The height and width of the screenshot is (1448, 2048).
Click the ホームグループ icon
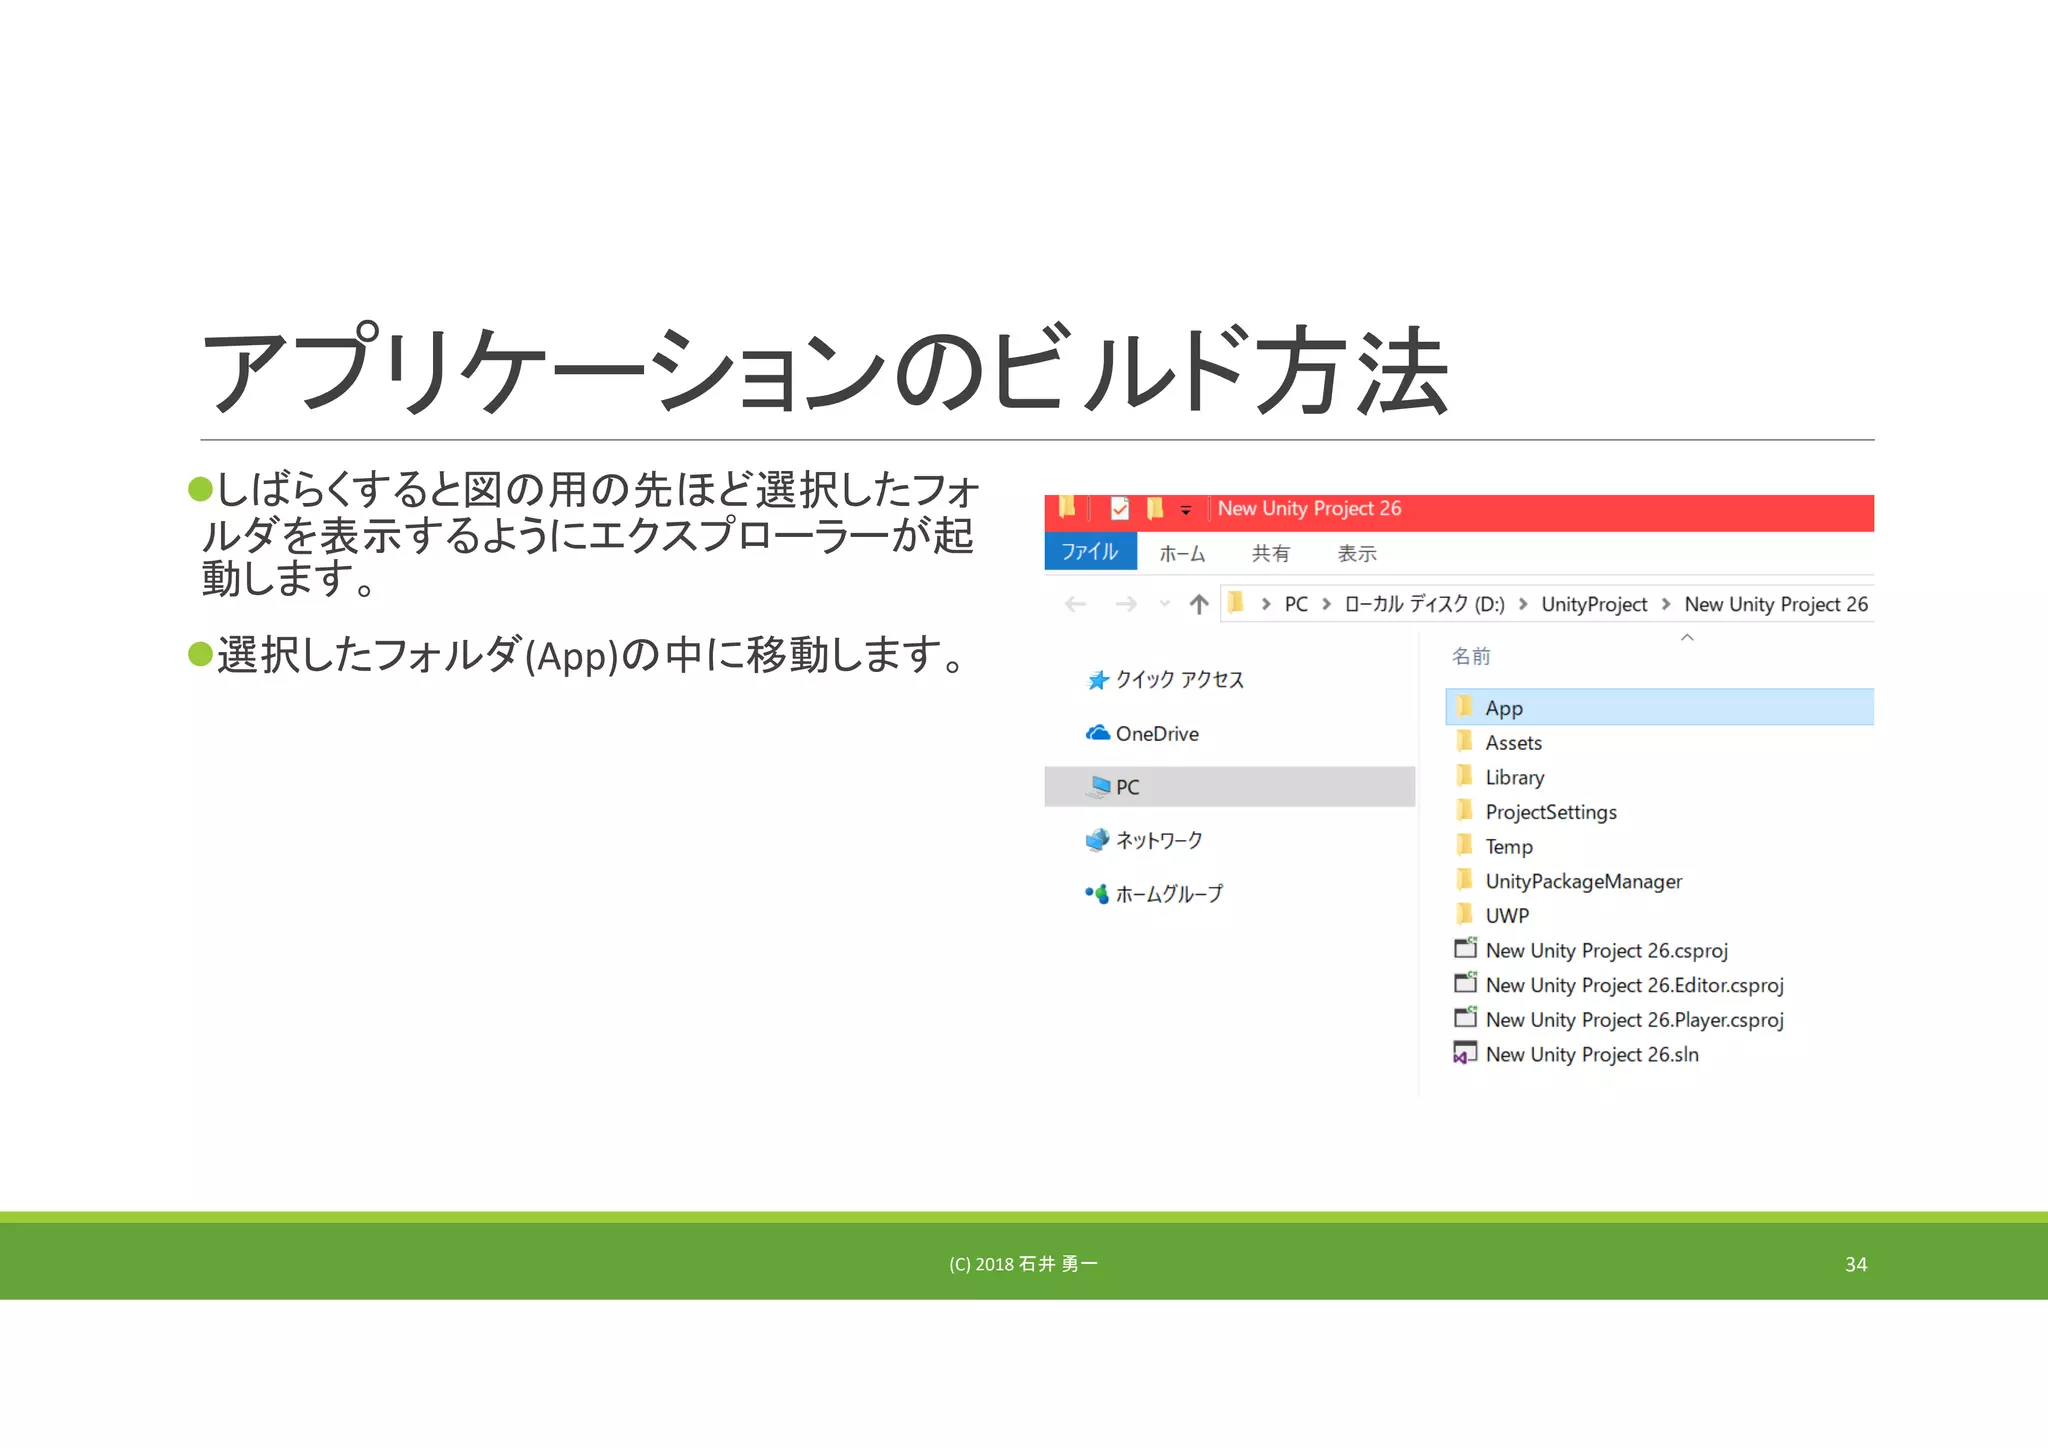click(1098, 894)
